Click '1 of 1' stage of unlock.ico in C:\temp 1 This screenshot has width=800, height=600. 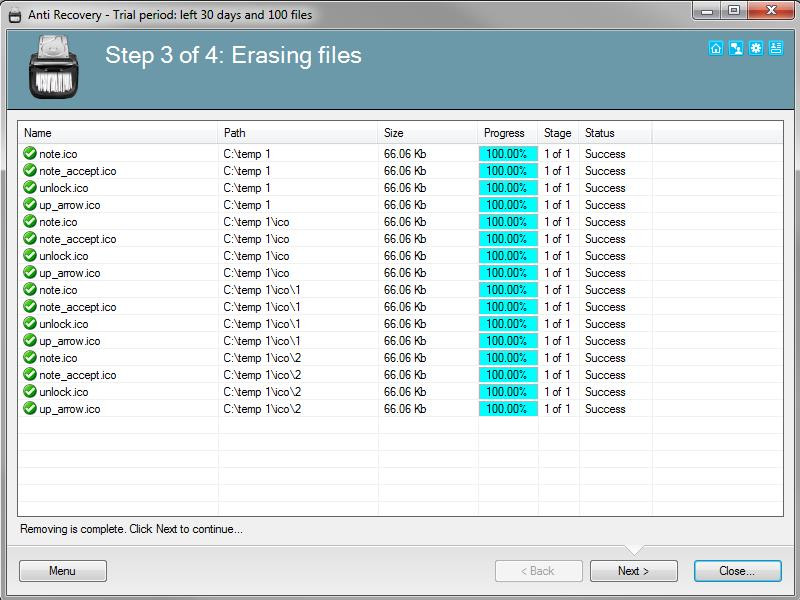557,188
